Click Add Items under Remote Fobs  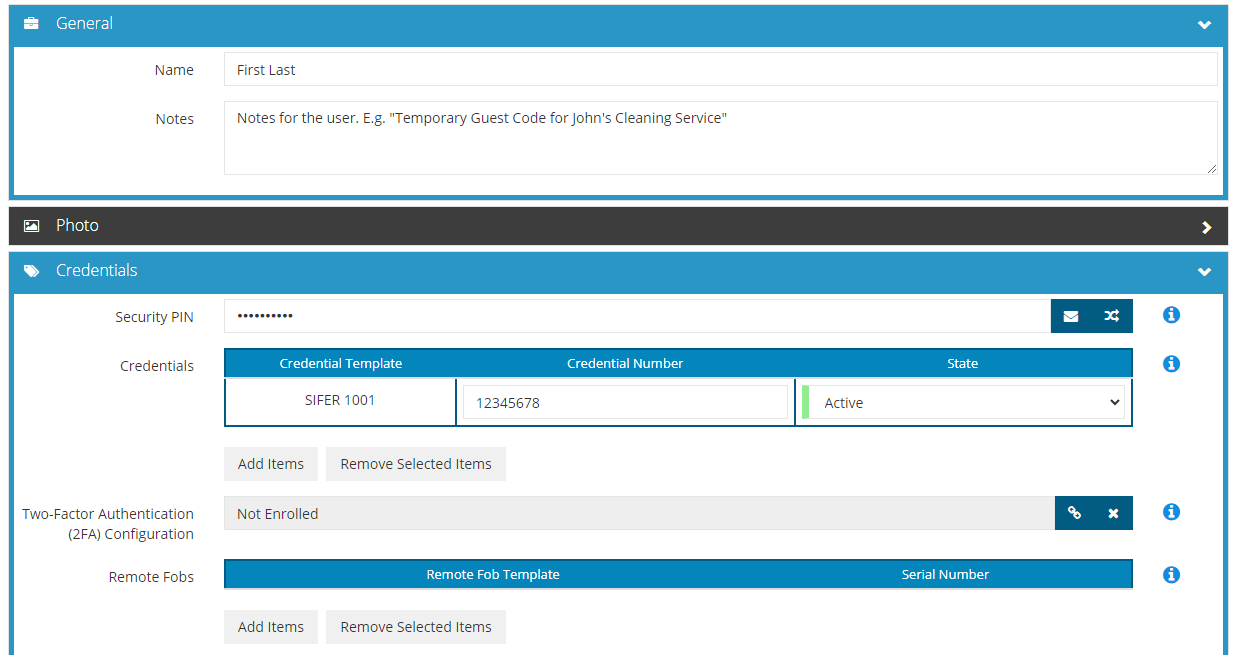[271, 627]
